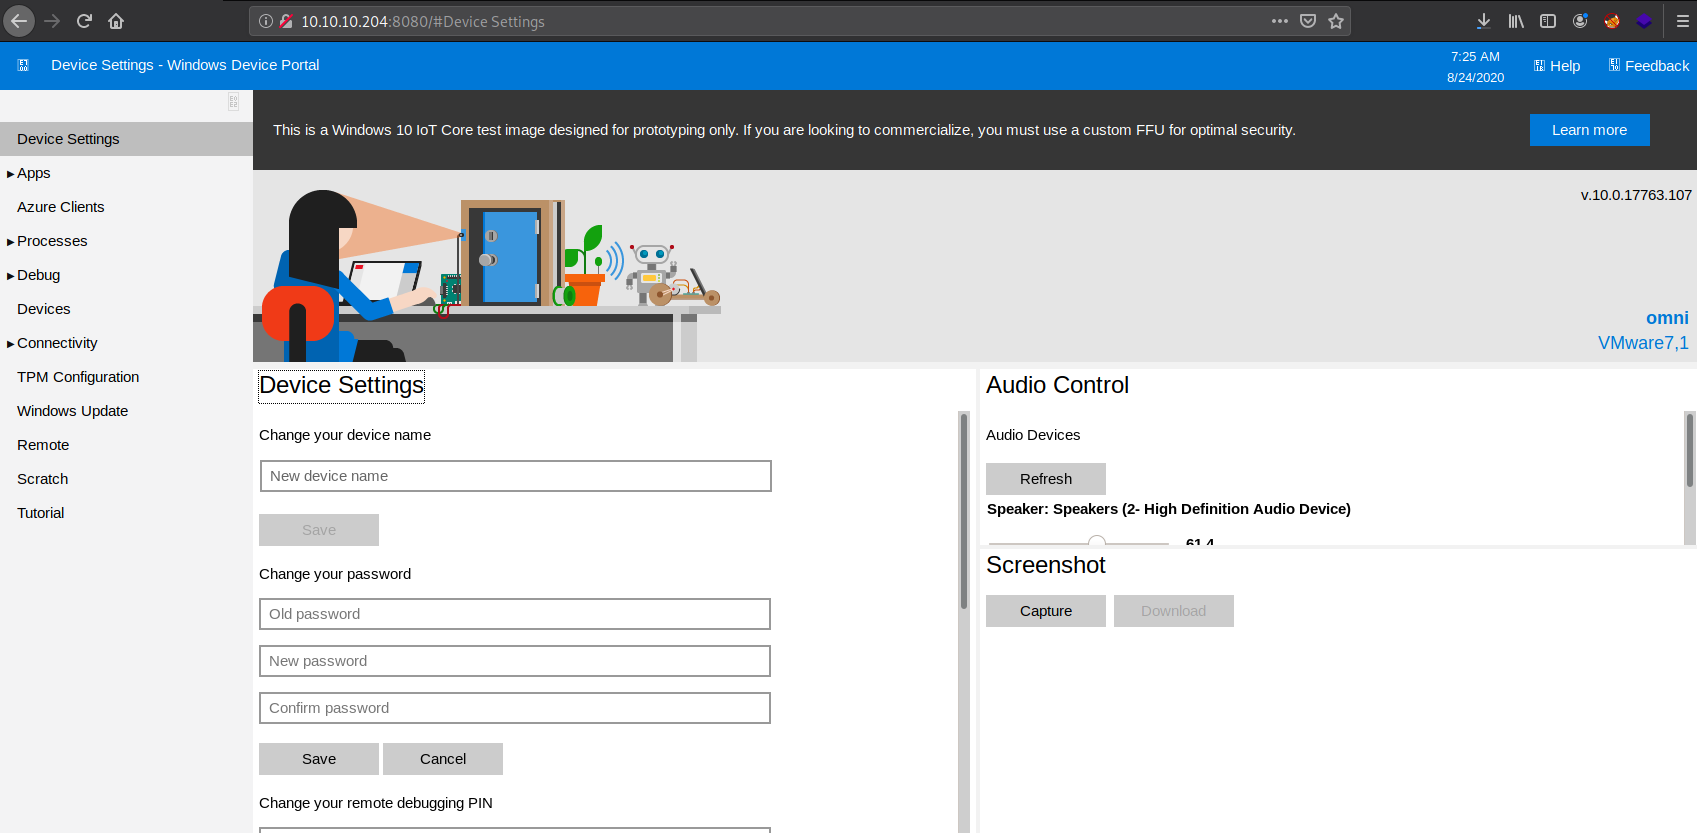The height and width of the screenshot is (833, 1697).
Task: Click the Audio Control panel scrollbar
Action: pyautogui.click(x=1690, y=450)
